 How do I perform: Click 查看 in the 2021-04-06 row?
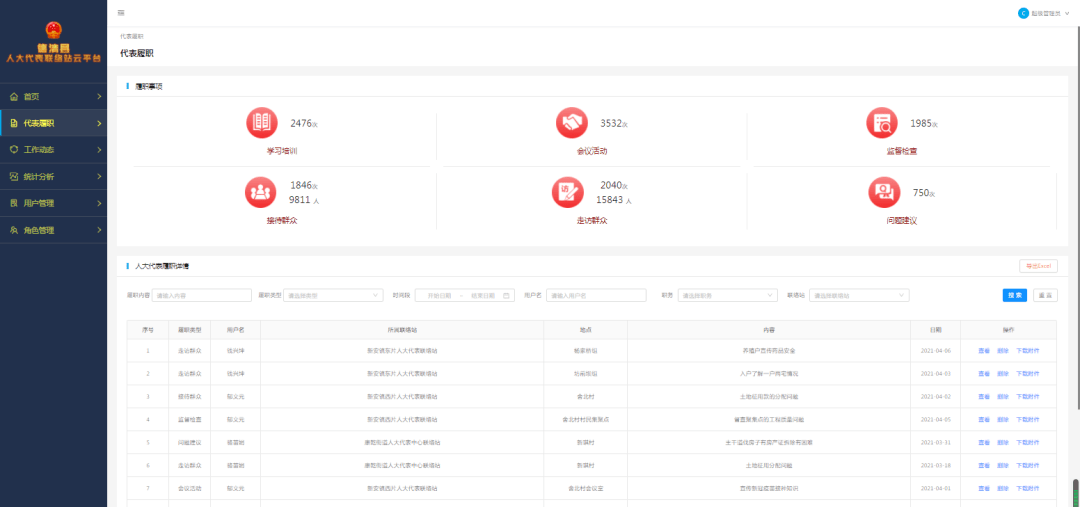[x=984, y=351]
